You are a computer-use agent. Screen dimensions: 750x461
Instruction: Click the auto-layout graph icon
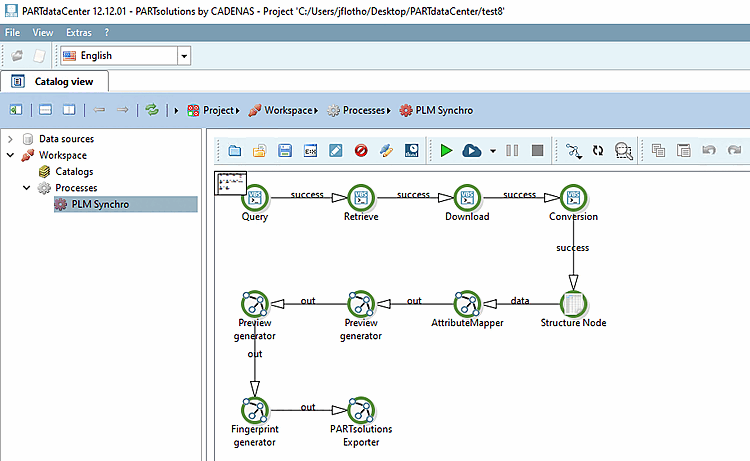tap(574, 151)
